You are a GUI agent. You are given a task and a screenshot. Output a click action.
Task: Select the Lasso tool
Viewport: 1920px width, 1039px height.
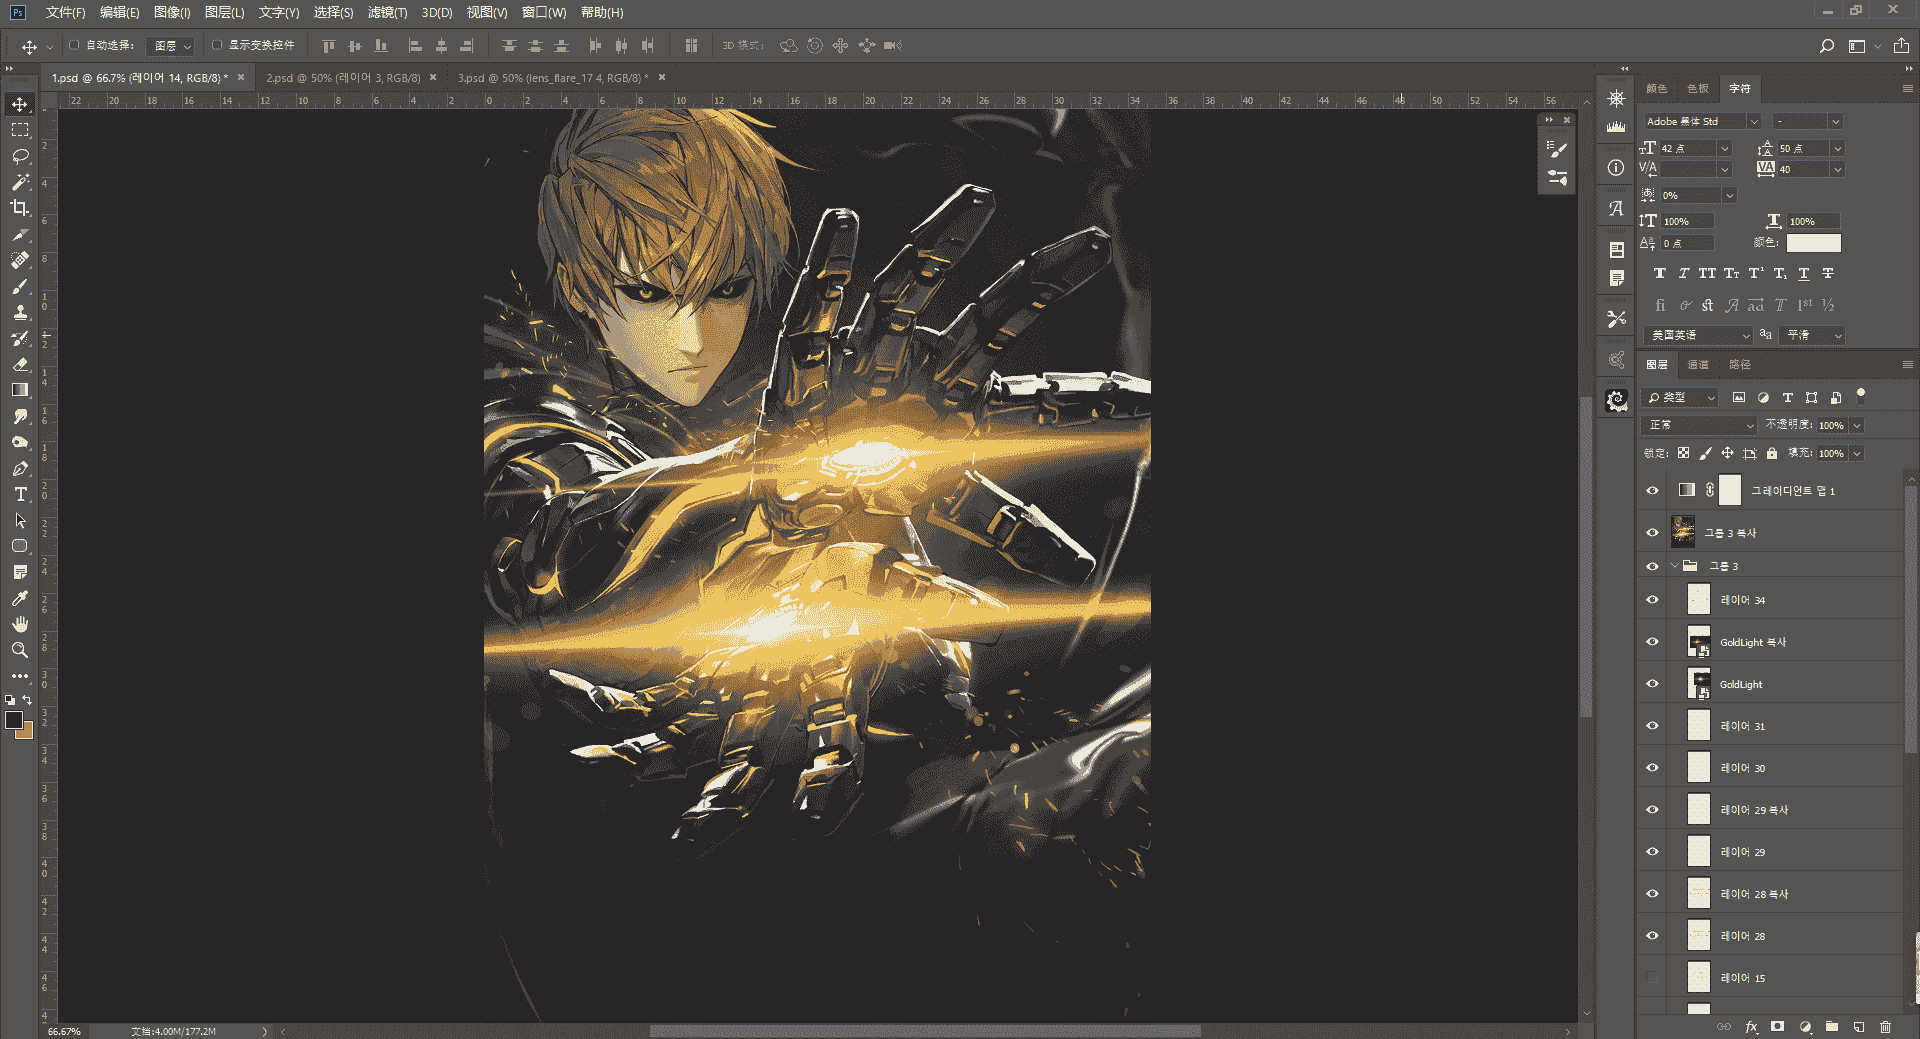pyautogui.click(x=20, y=156)
